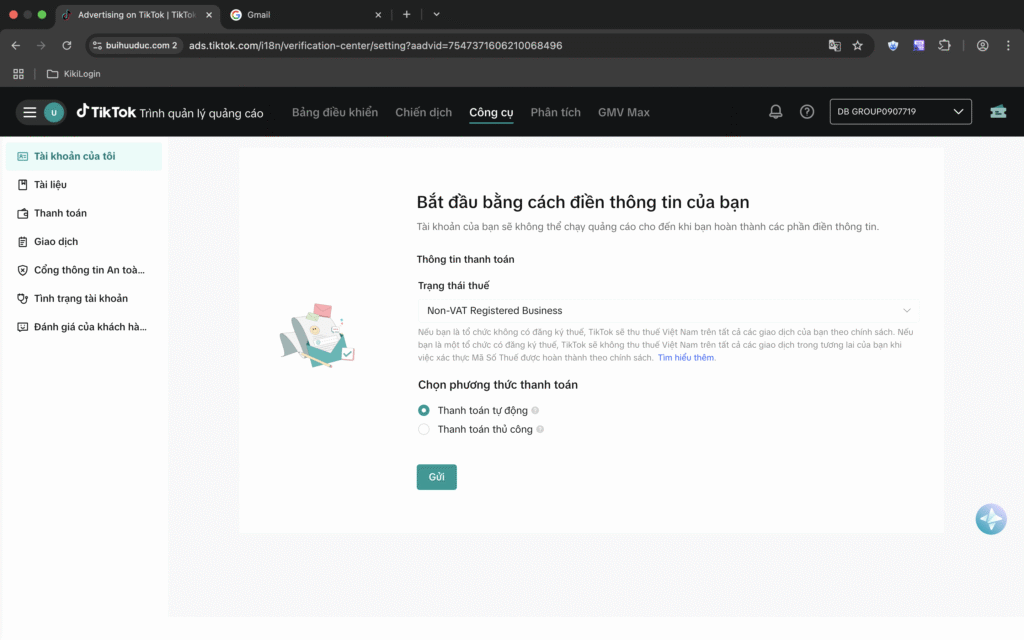Select Thanh toán tự động payment option
Screen dimensions: 1024x640
[x=423, y=410]
